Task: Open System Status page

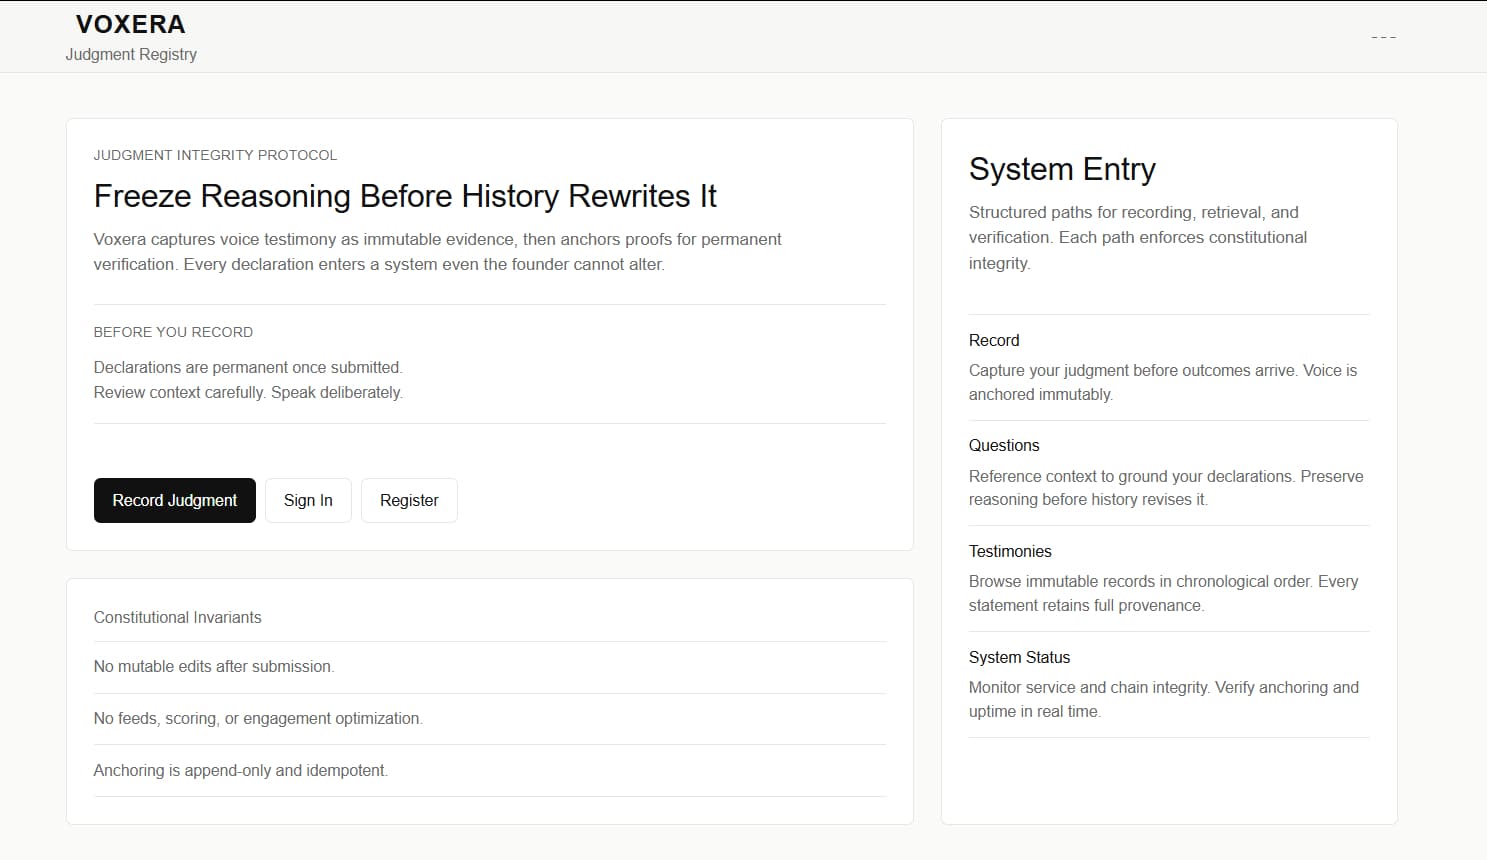Action: [1019, 657]
